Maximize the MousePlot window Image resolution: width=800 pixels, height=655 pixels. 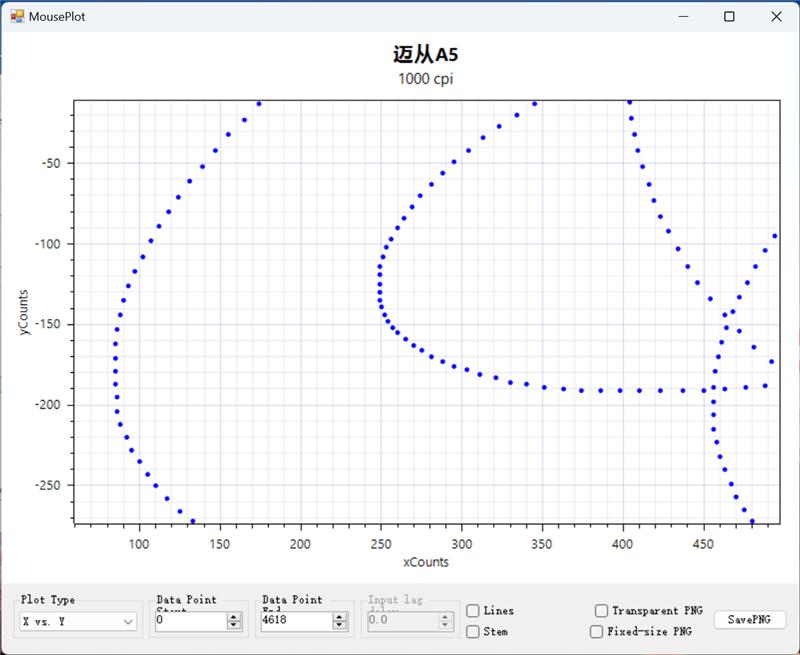point(729,16)
